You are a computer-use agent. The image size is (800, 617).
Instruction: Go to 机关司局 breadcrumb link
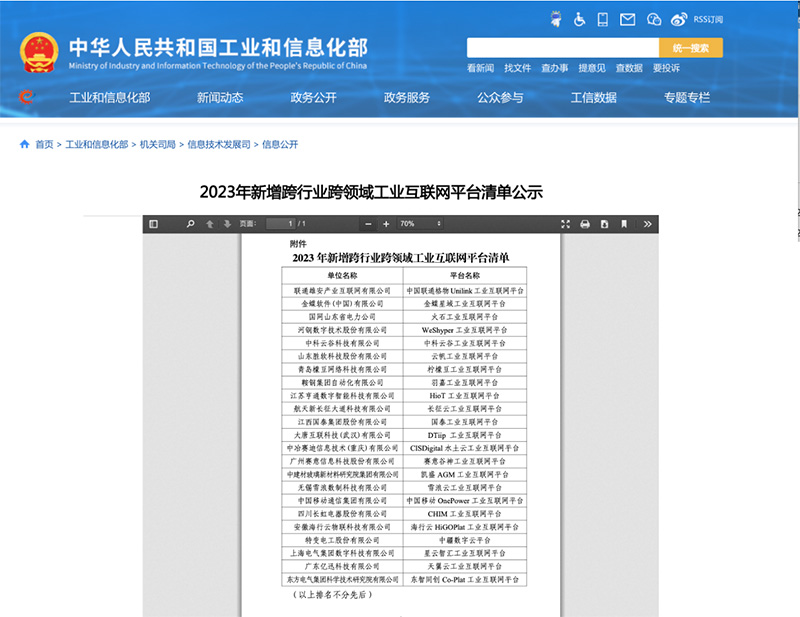coord(158,144)
